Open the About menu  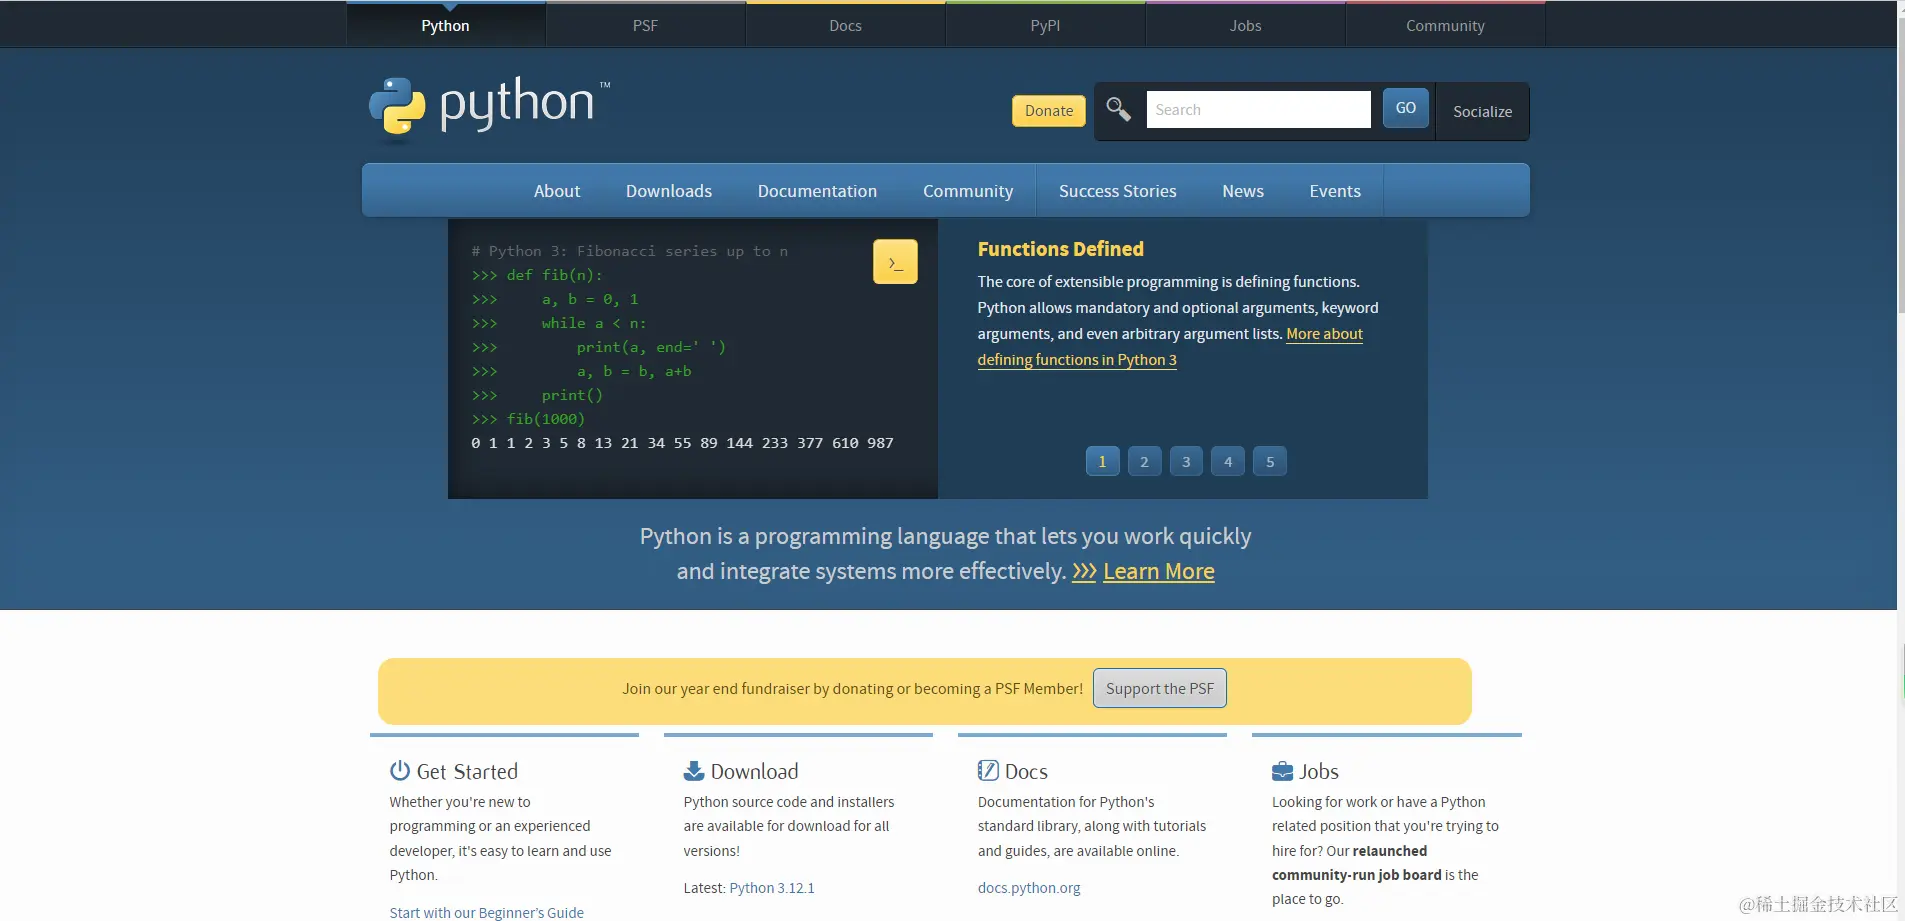(x=557, y=191)
